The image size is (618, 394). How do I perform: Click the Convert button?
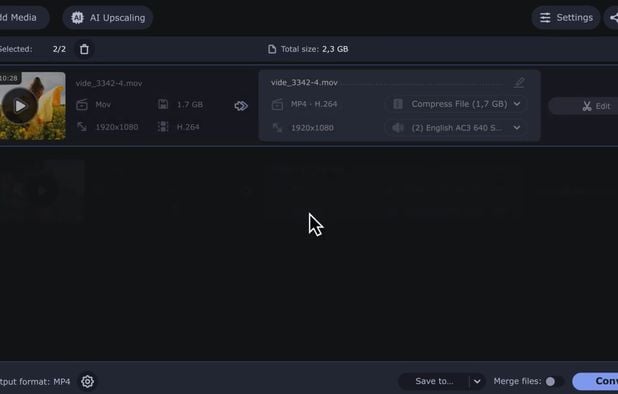[595, 381]
